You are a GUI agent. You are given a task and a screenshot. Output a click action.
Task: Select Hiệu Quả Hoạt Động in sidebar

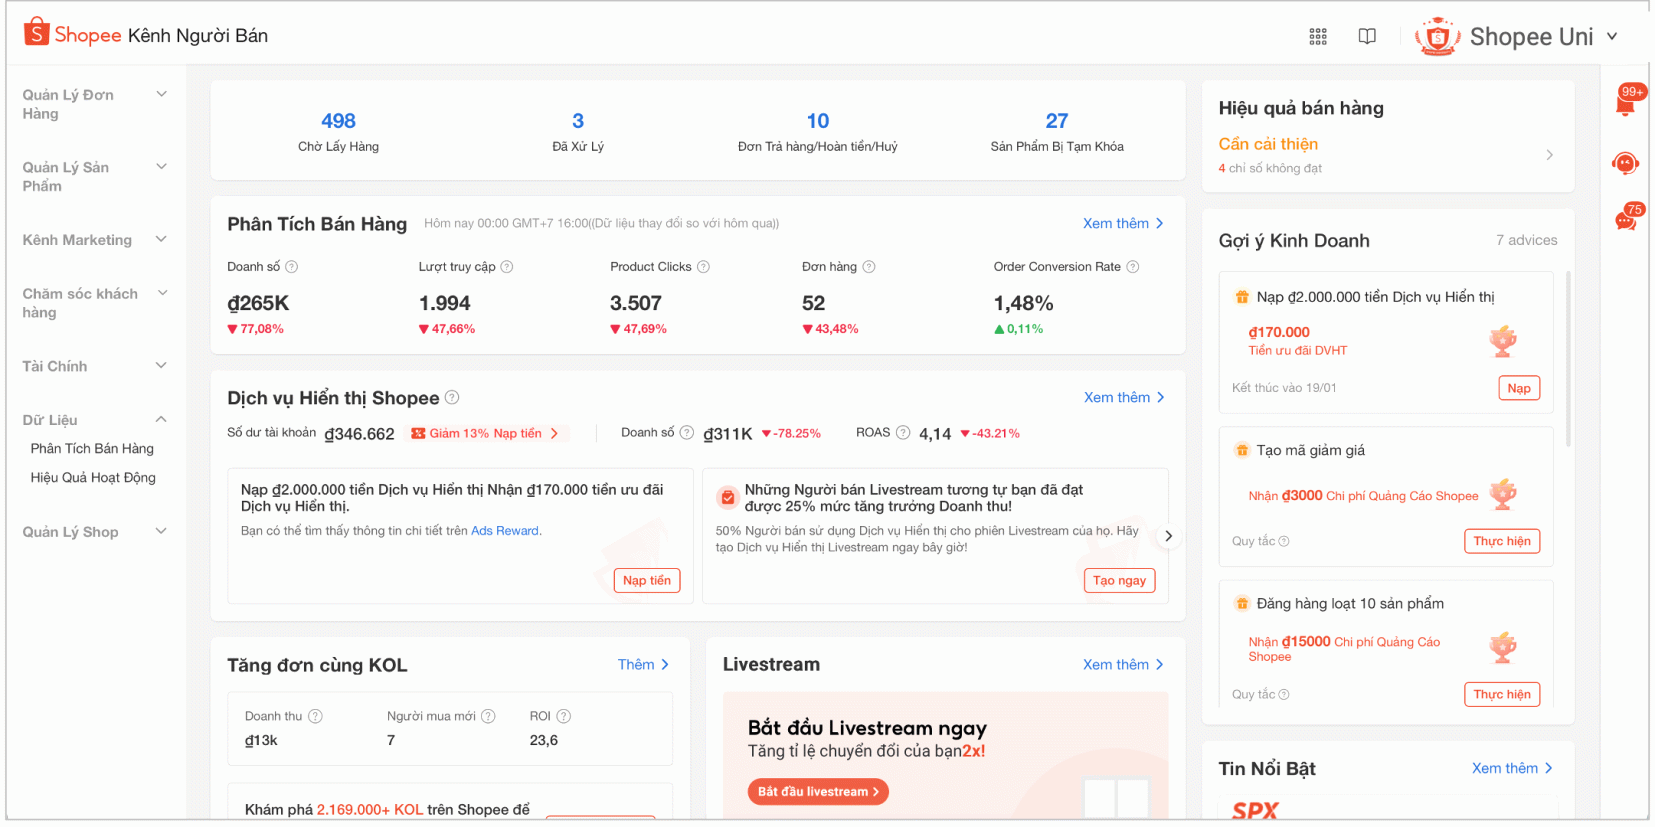(x=93, y=478)
